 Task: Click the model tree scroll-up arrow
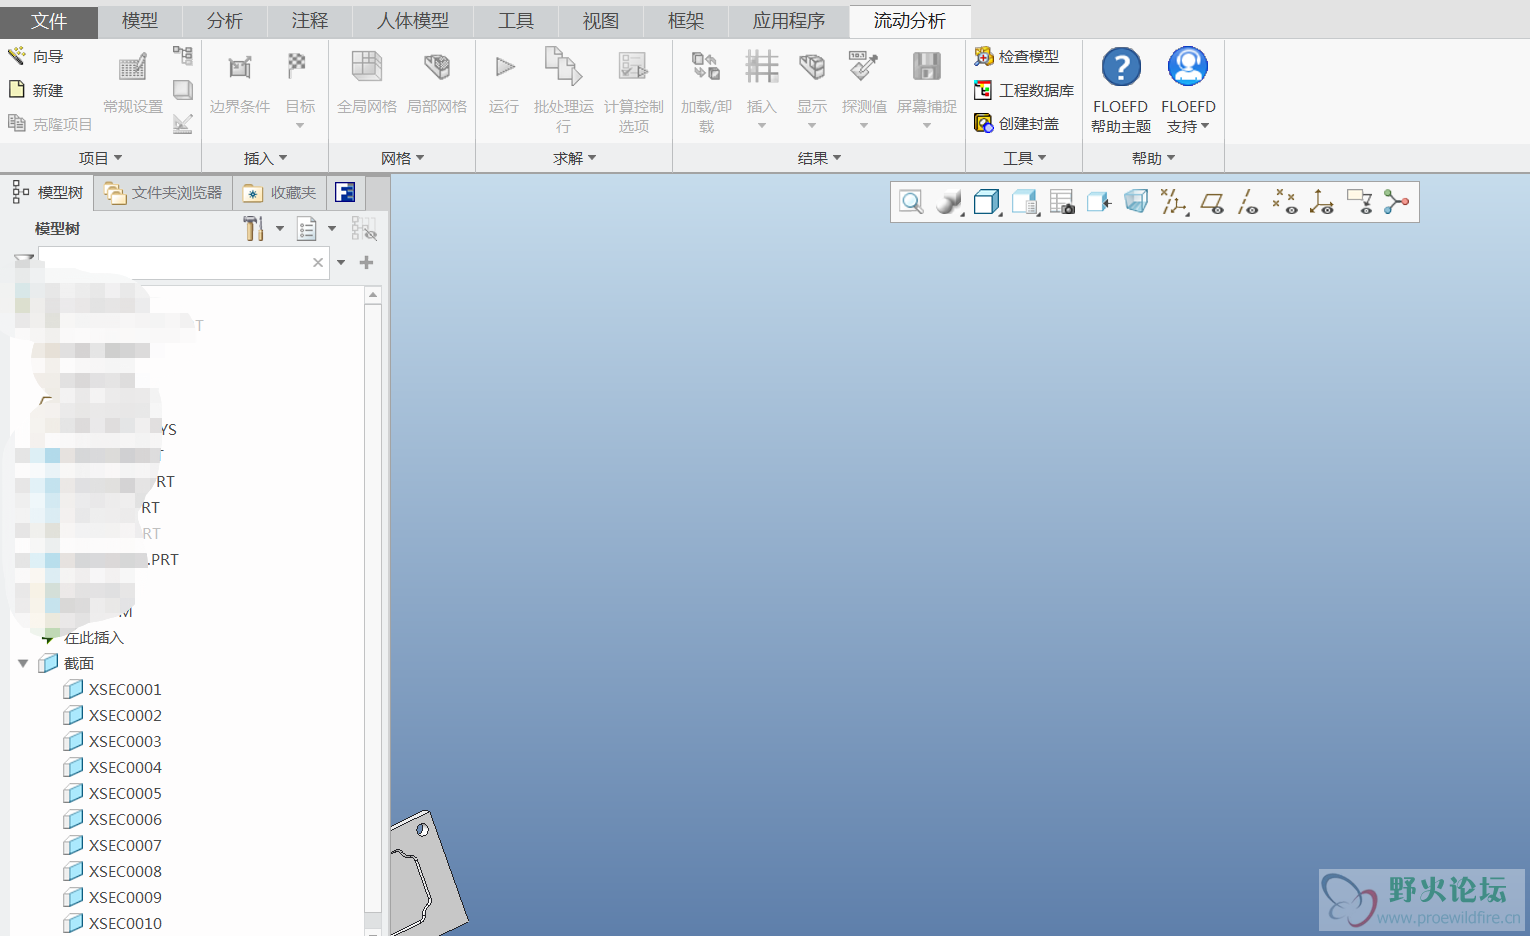pos(373,295)
